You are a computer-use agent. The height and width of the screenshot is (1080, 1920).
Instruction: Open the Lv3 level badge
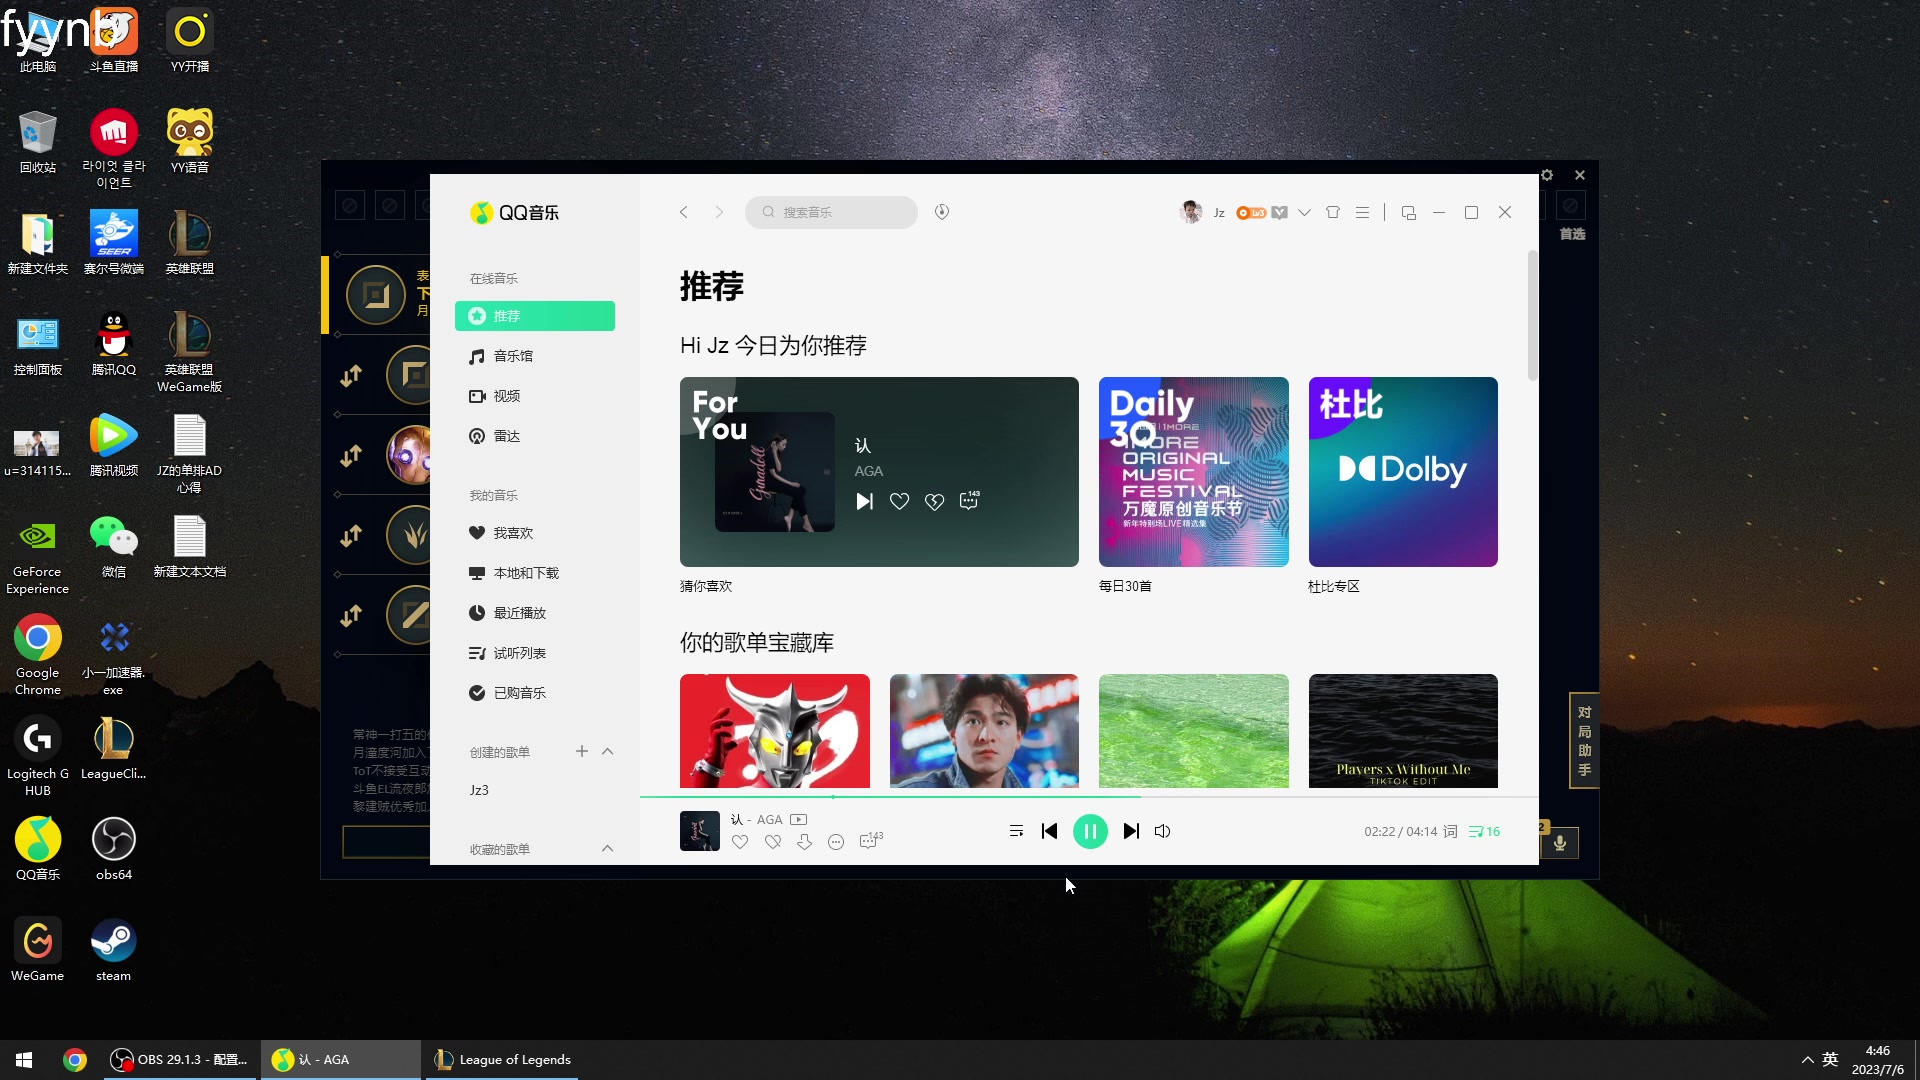point(1250,213)
